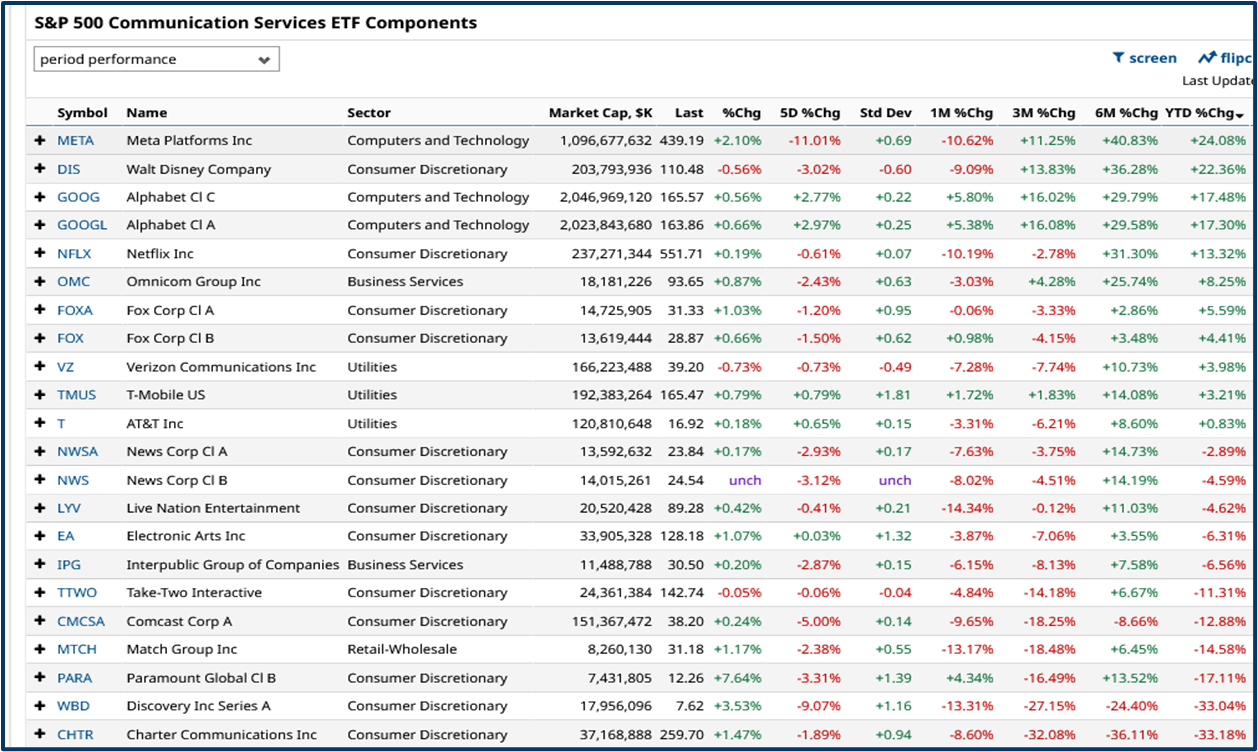Image resolution: width=1258 pixels, height=752 pixels.
Task: Open the MTCH ticker link
Action: [77, 649]
